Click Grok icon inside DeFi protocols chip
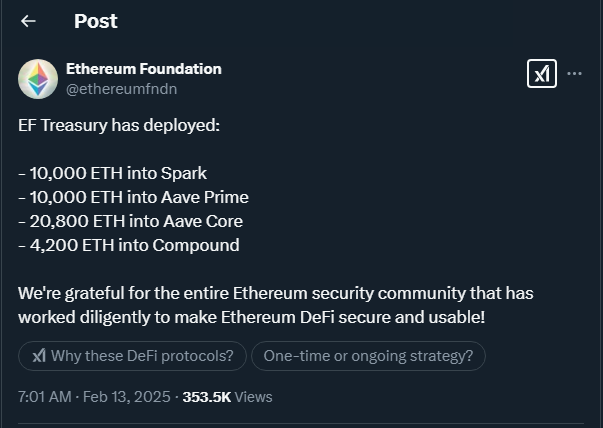 point(39,356)
